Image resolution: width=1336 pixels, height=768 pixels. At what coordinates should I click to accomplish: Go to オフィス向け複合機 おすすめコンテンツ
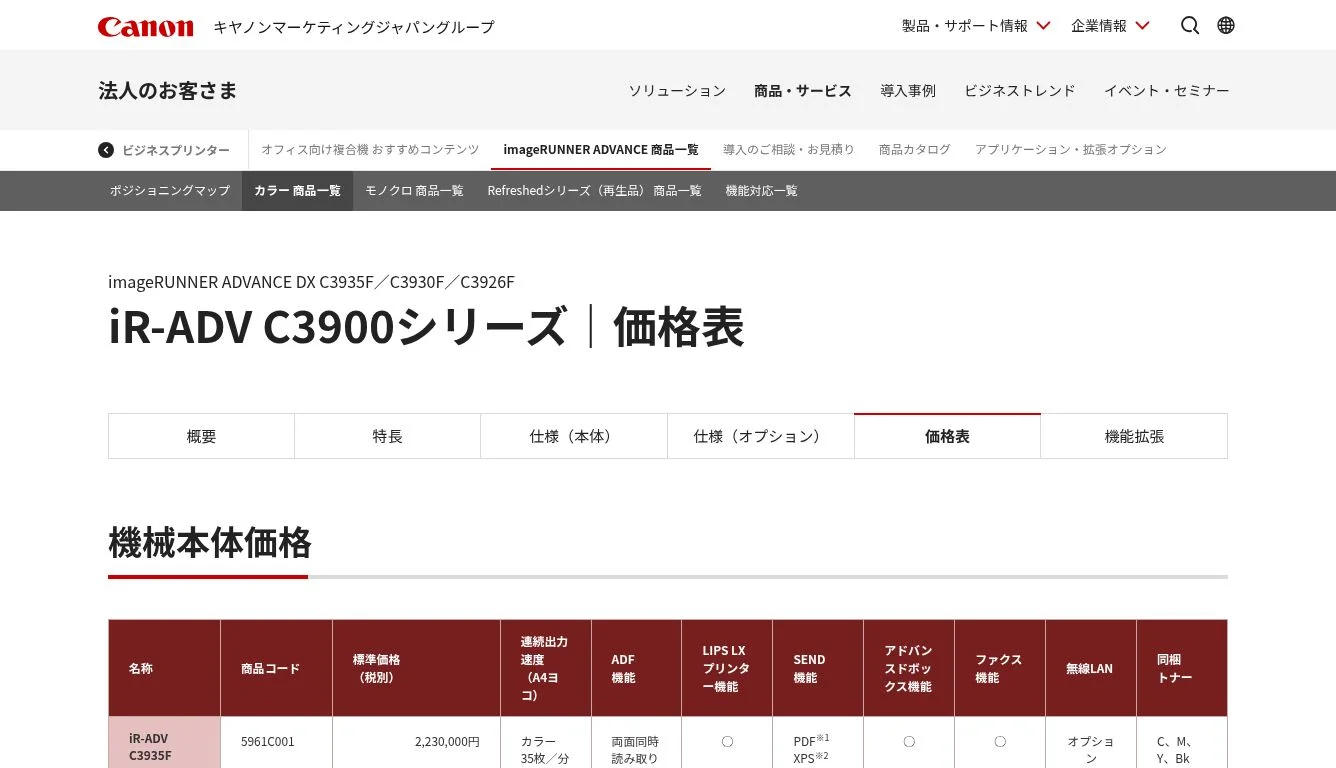370,150
